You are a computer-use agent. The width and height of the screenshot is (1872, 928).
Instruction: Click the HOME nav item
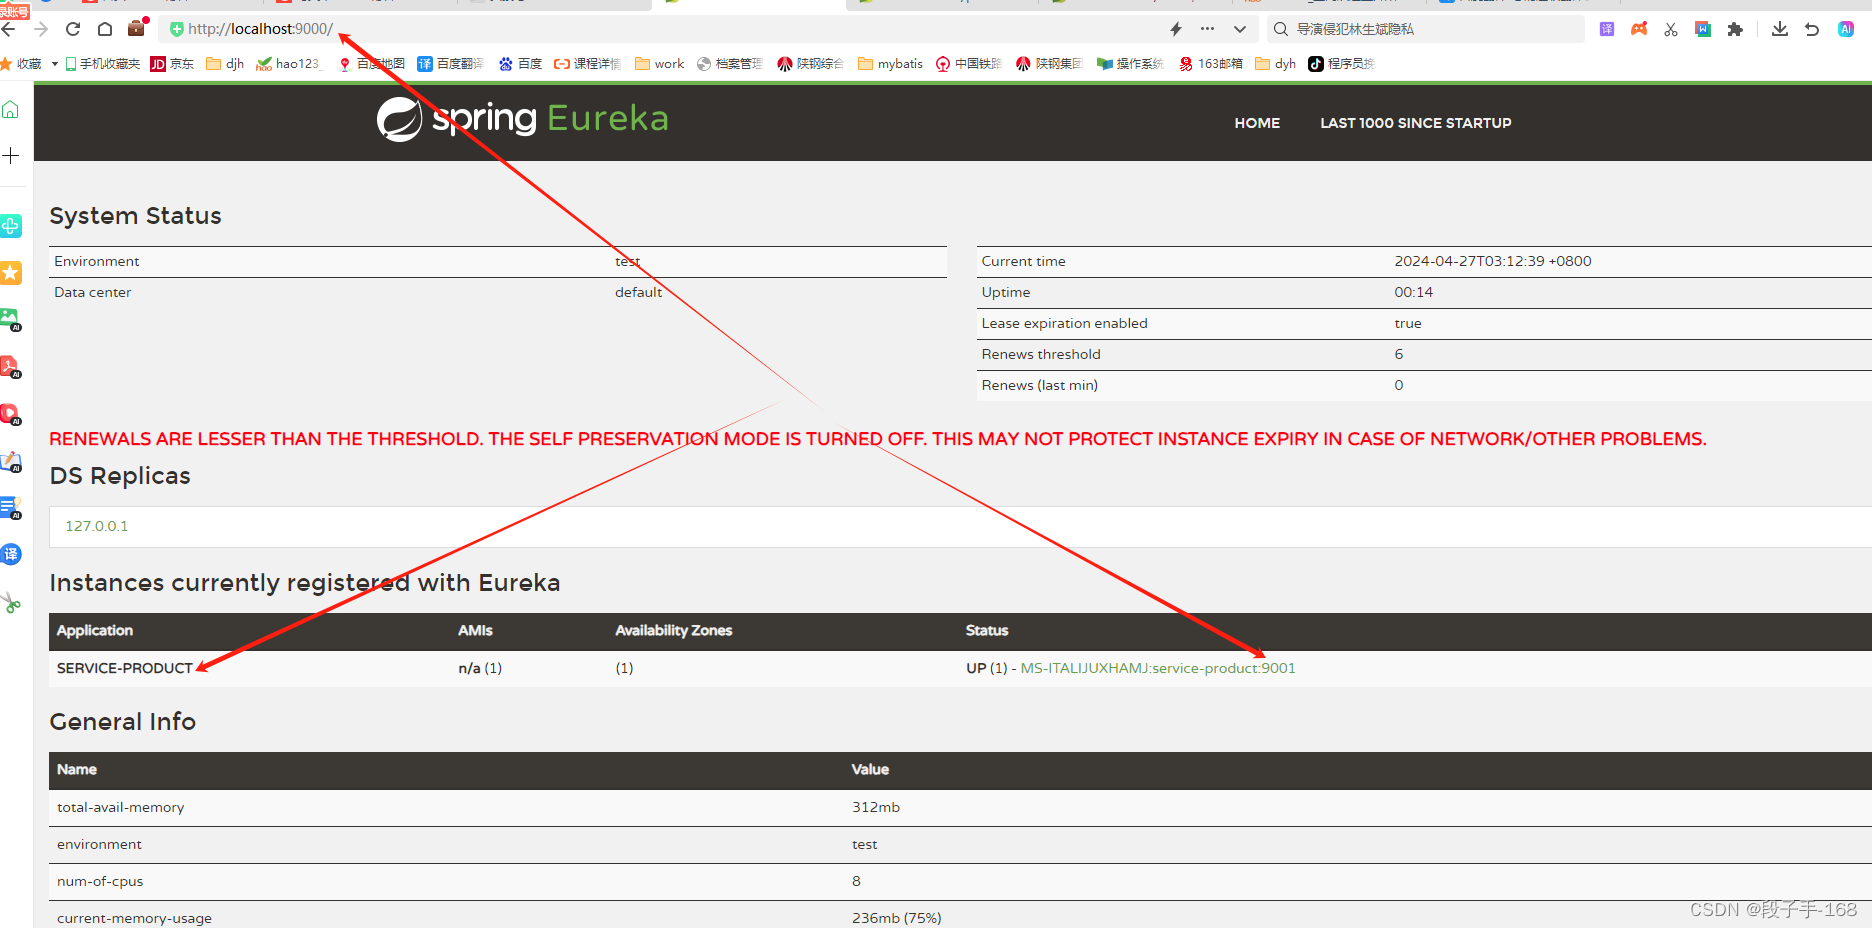coord(1257,123)
